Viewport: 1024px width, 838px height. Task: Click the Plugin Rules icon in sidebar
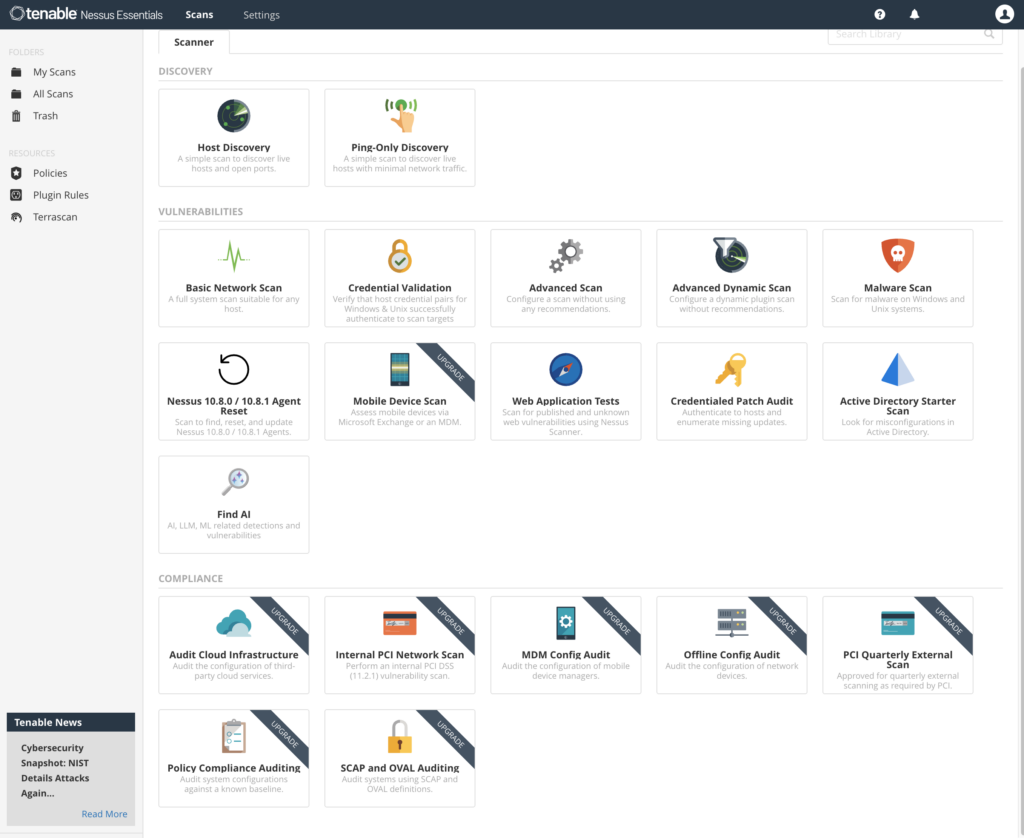[16, 195]
